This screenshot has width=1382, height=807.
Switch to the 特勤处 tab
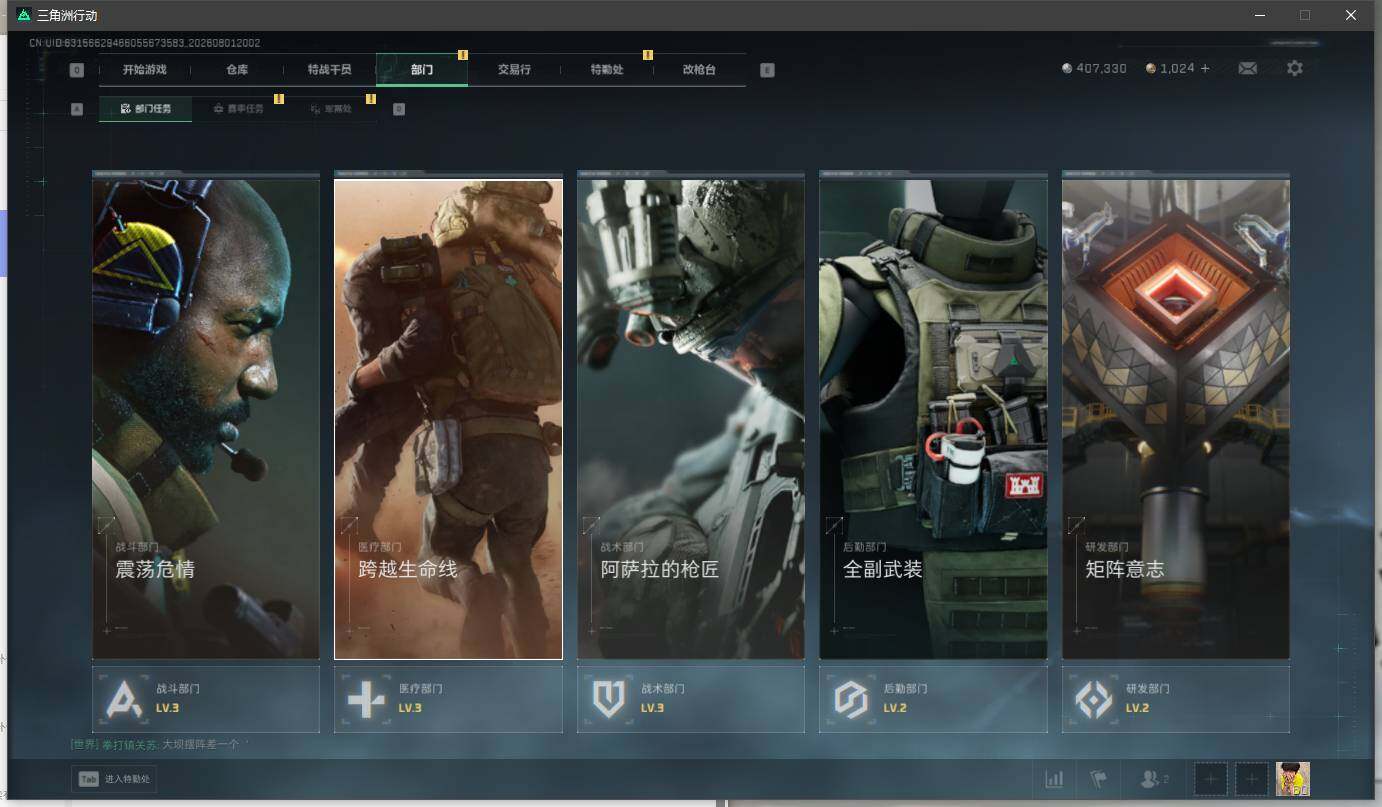(x=607, y=70)
